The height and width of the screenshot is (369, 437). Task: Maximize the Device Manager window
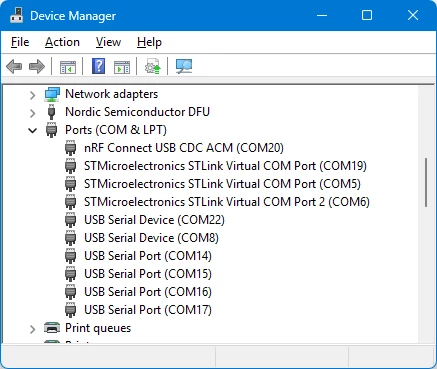coord(367,15)
